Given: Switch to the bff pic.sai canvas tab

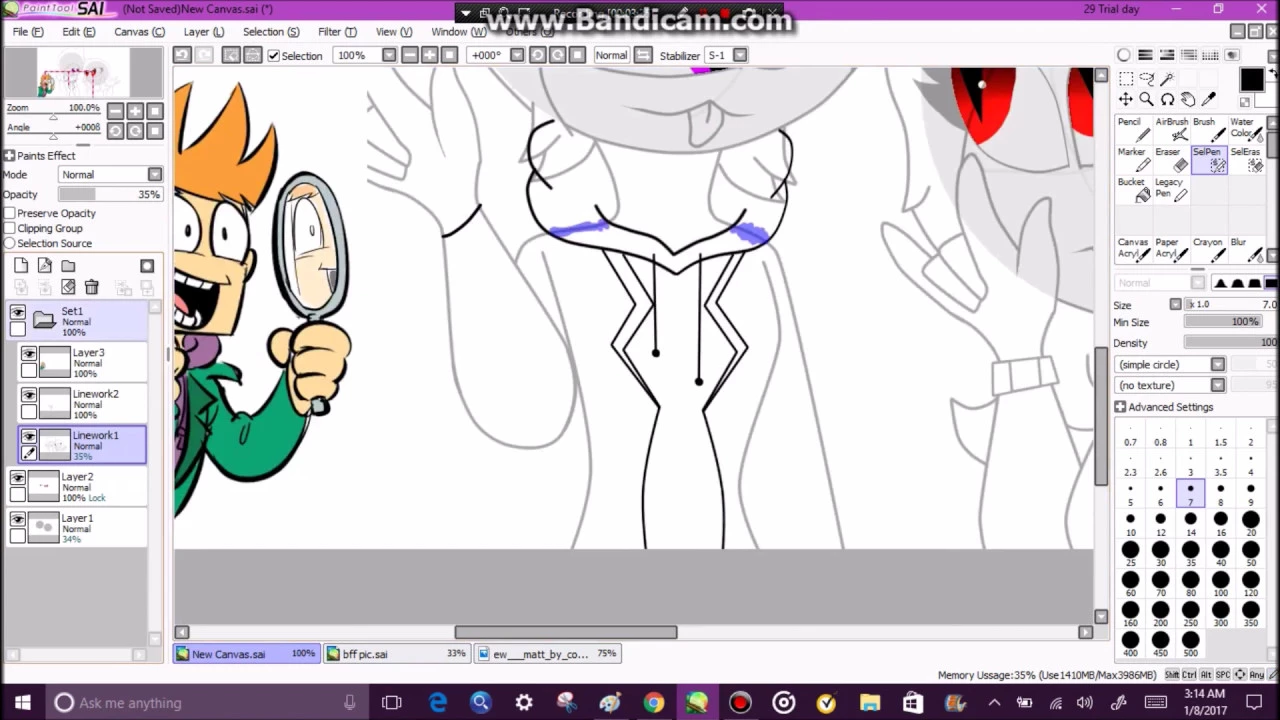Looking at the screenshot, I should click(x=397, y=654).
